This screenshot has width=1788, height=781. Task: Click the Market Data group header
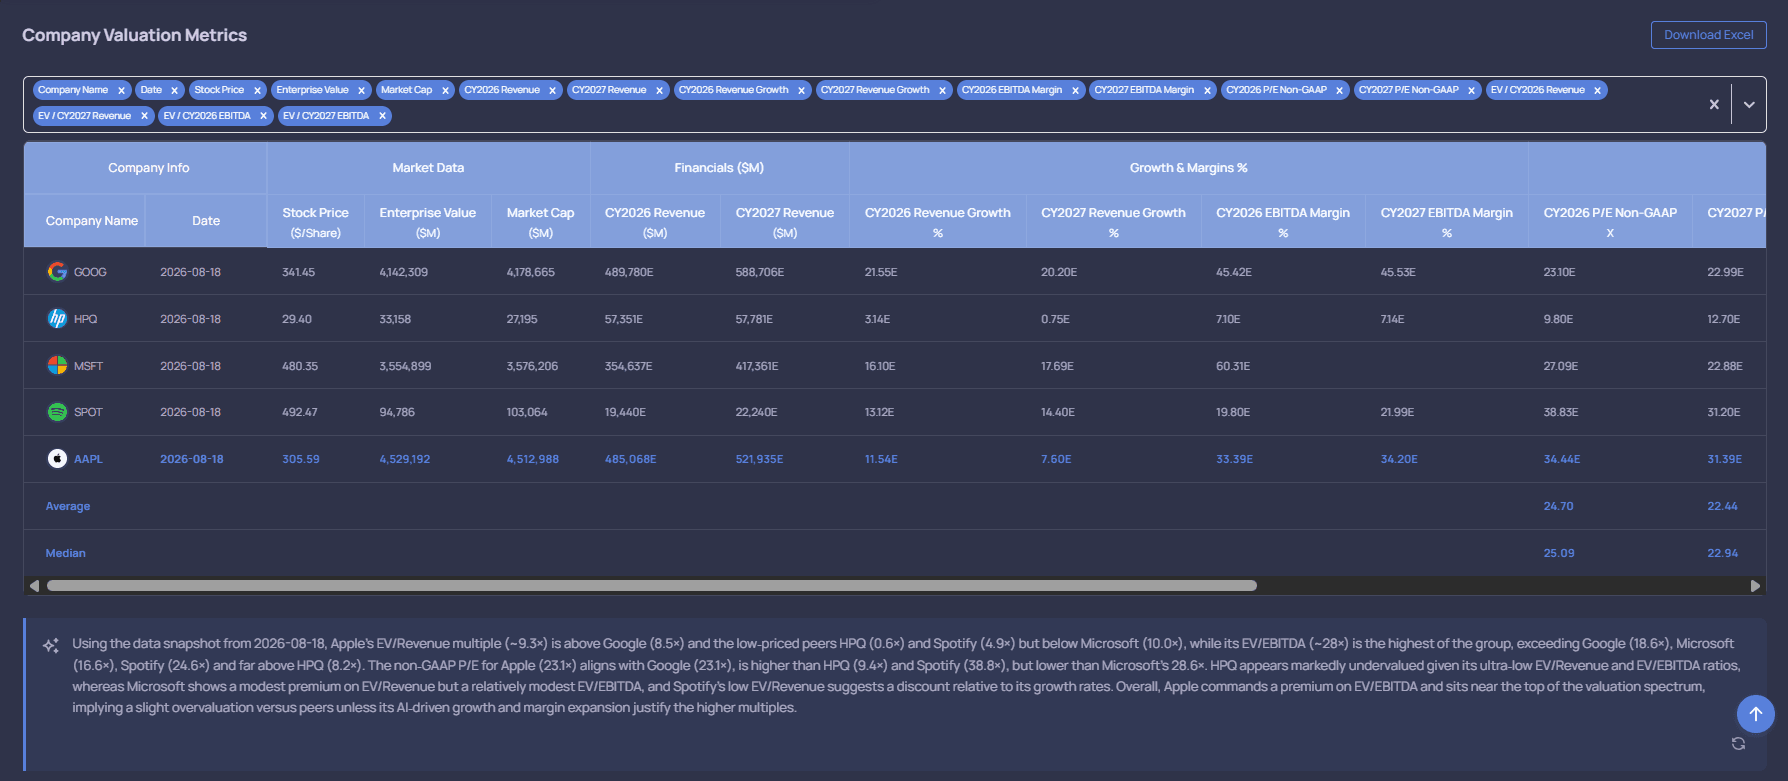(428, 168)
